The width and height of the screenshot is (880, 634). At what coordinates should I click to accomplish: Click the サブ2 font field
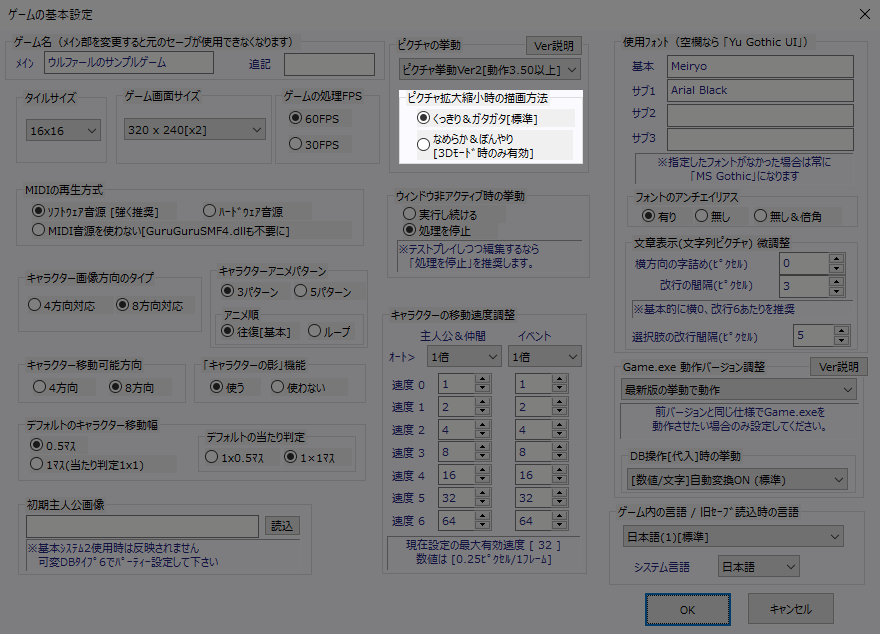pyautogui.click(x=760, y=115)
